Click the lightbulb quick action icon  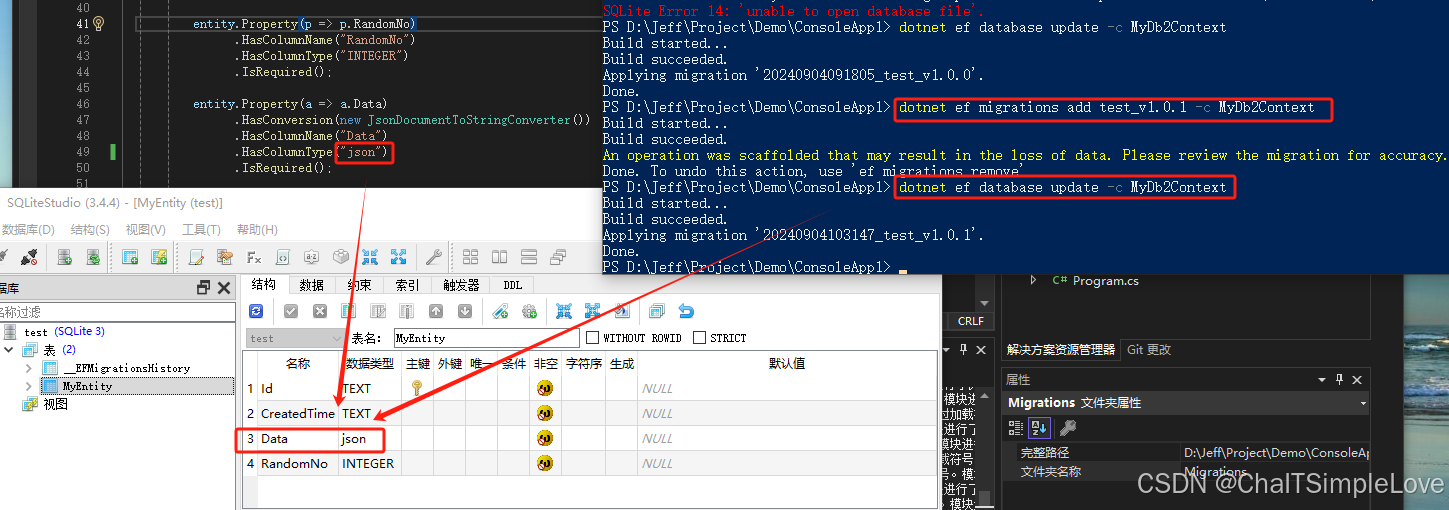[x=99, y=23]
